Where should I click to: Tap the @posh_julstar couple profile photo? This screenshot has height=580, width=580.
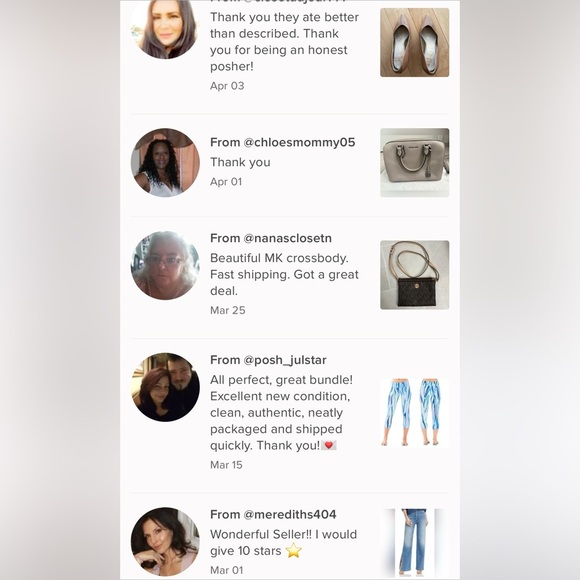[165, 387]
